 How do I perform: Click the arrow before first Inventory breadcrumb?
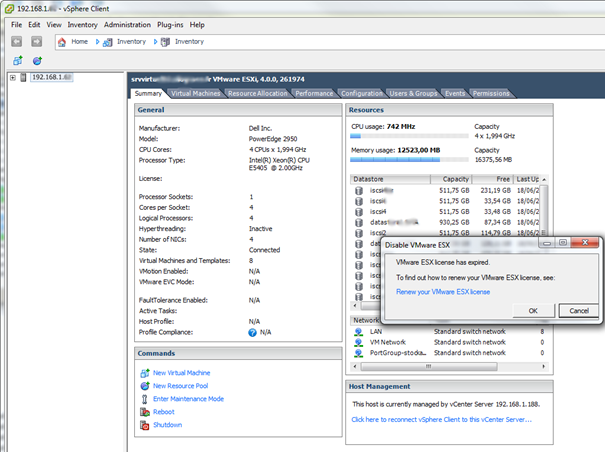(97, 42)
